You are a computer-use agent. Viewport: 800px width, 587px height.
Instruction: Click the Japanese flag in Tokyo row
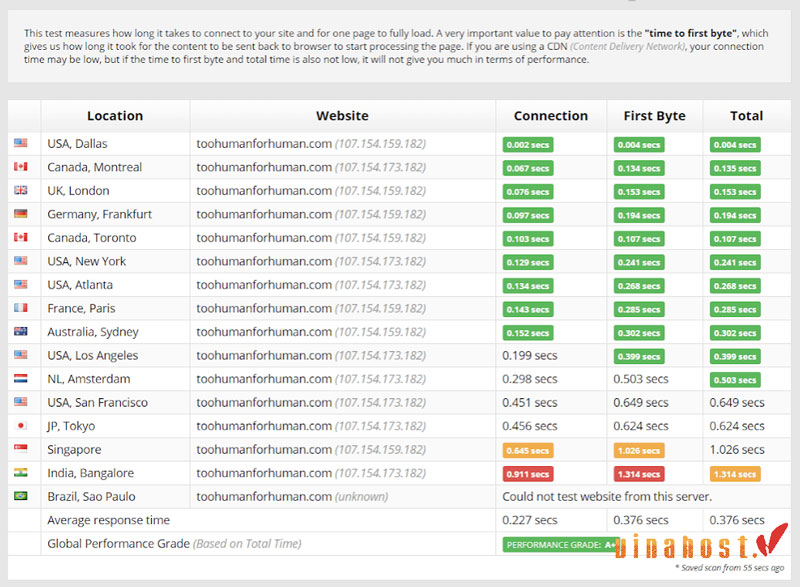pos(20,426)
